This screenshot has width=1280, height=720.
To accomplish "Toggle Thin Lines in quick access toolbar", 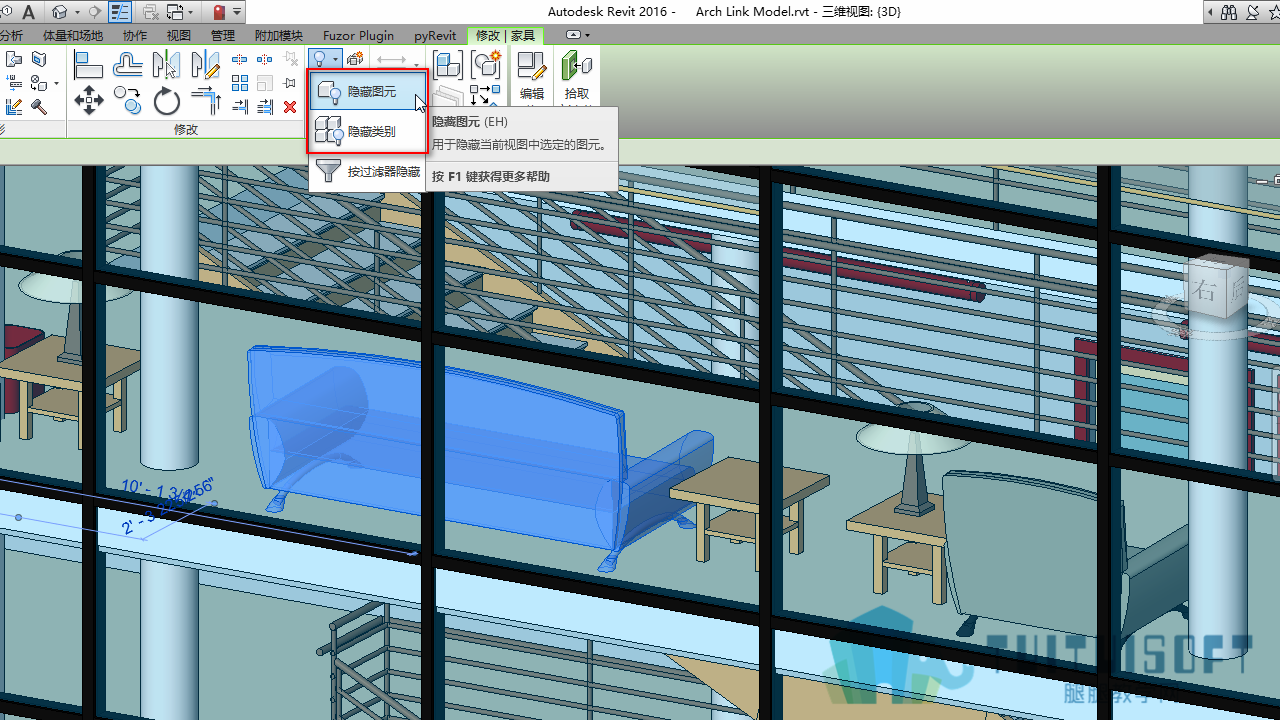I will 120,13.
